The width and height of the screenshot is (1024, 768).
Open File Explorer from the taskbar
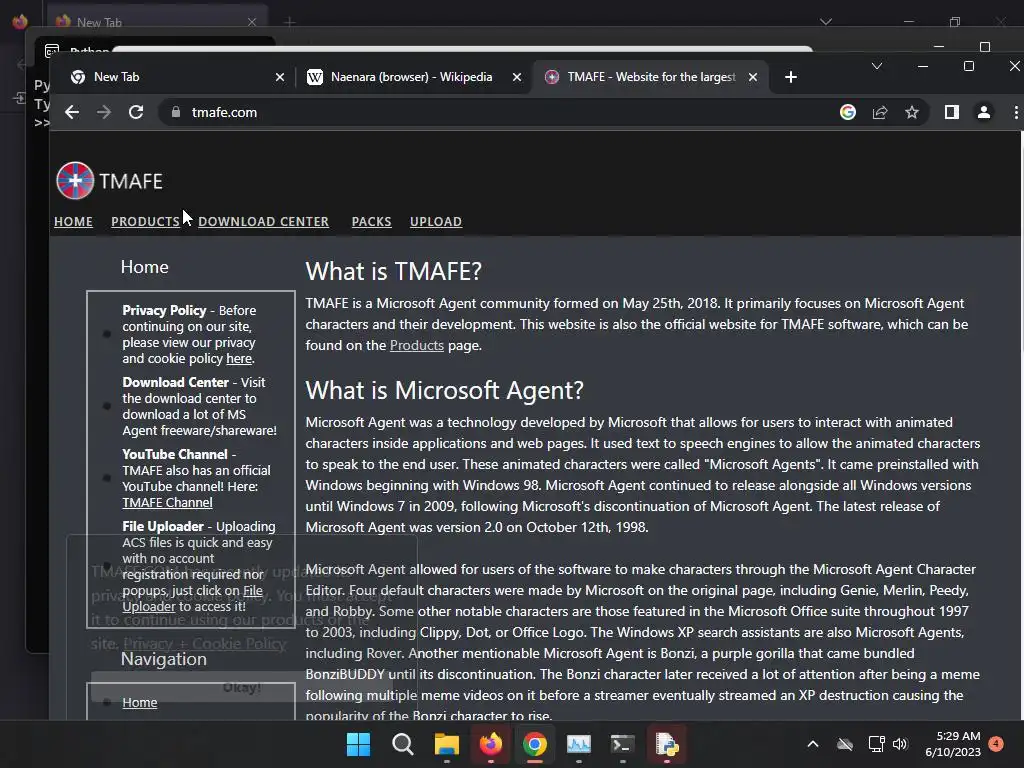click(x=447, y=744)
